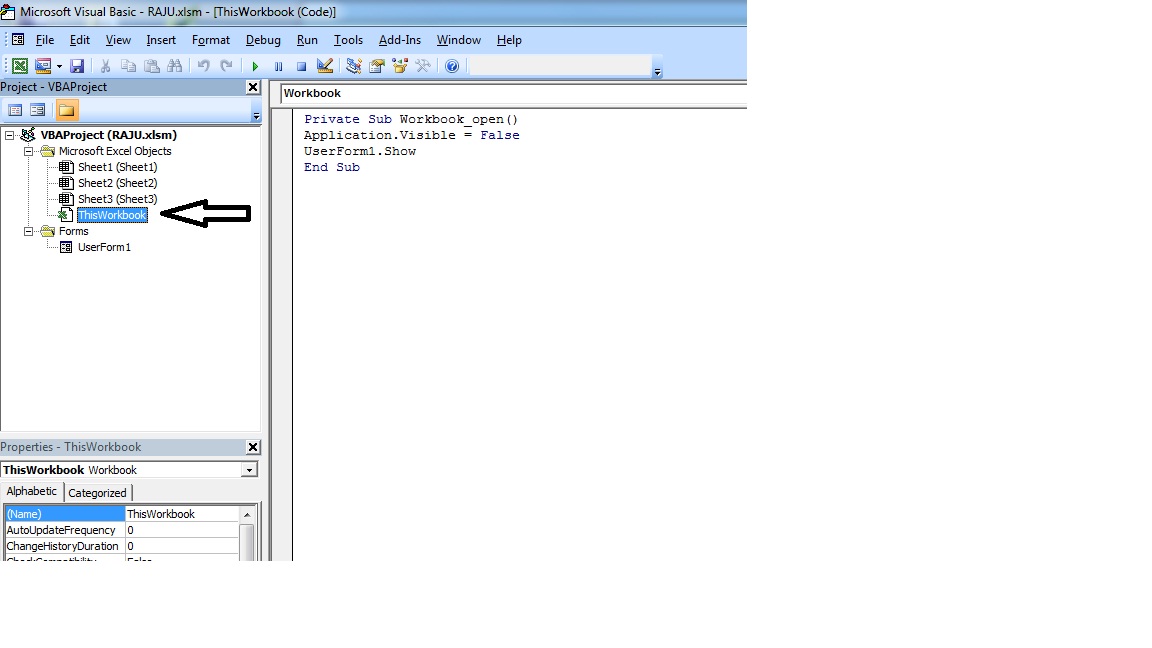Open the Edit menu

(79, 40)
